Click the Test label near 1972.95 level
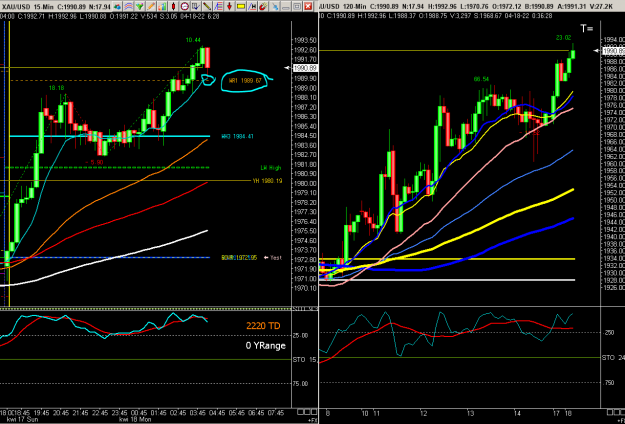This screenshot has width=625, height=424. (274, 258)
